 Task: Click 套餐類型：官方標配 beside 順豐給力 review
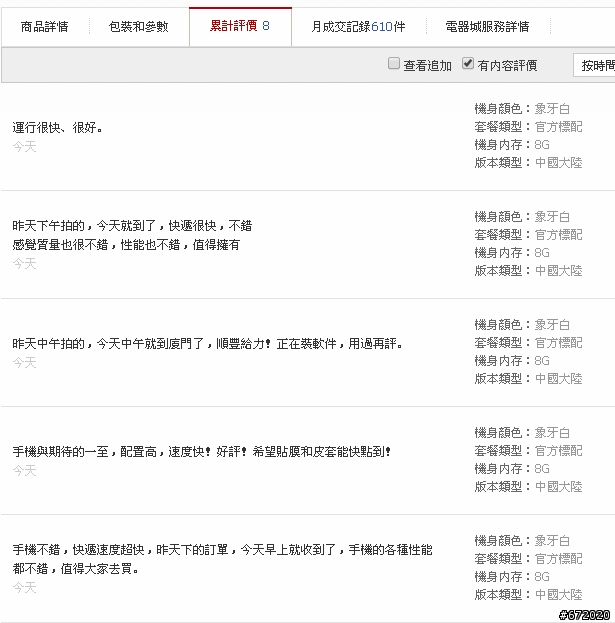(x=528, y=342)
